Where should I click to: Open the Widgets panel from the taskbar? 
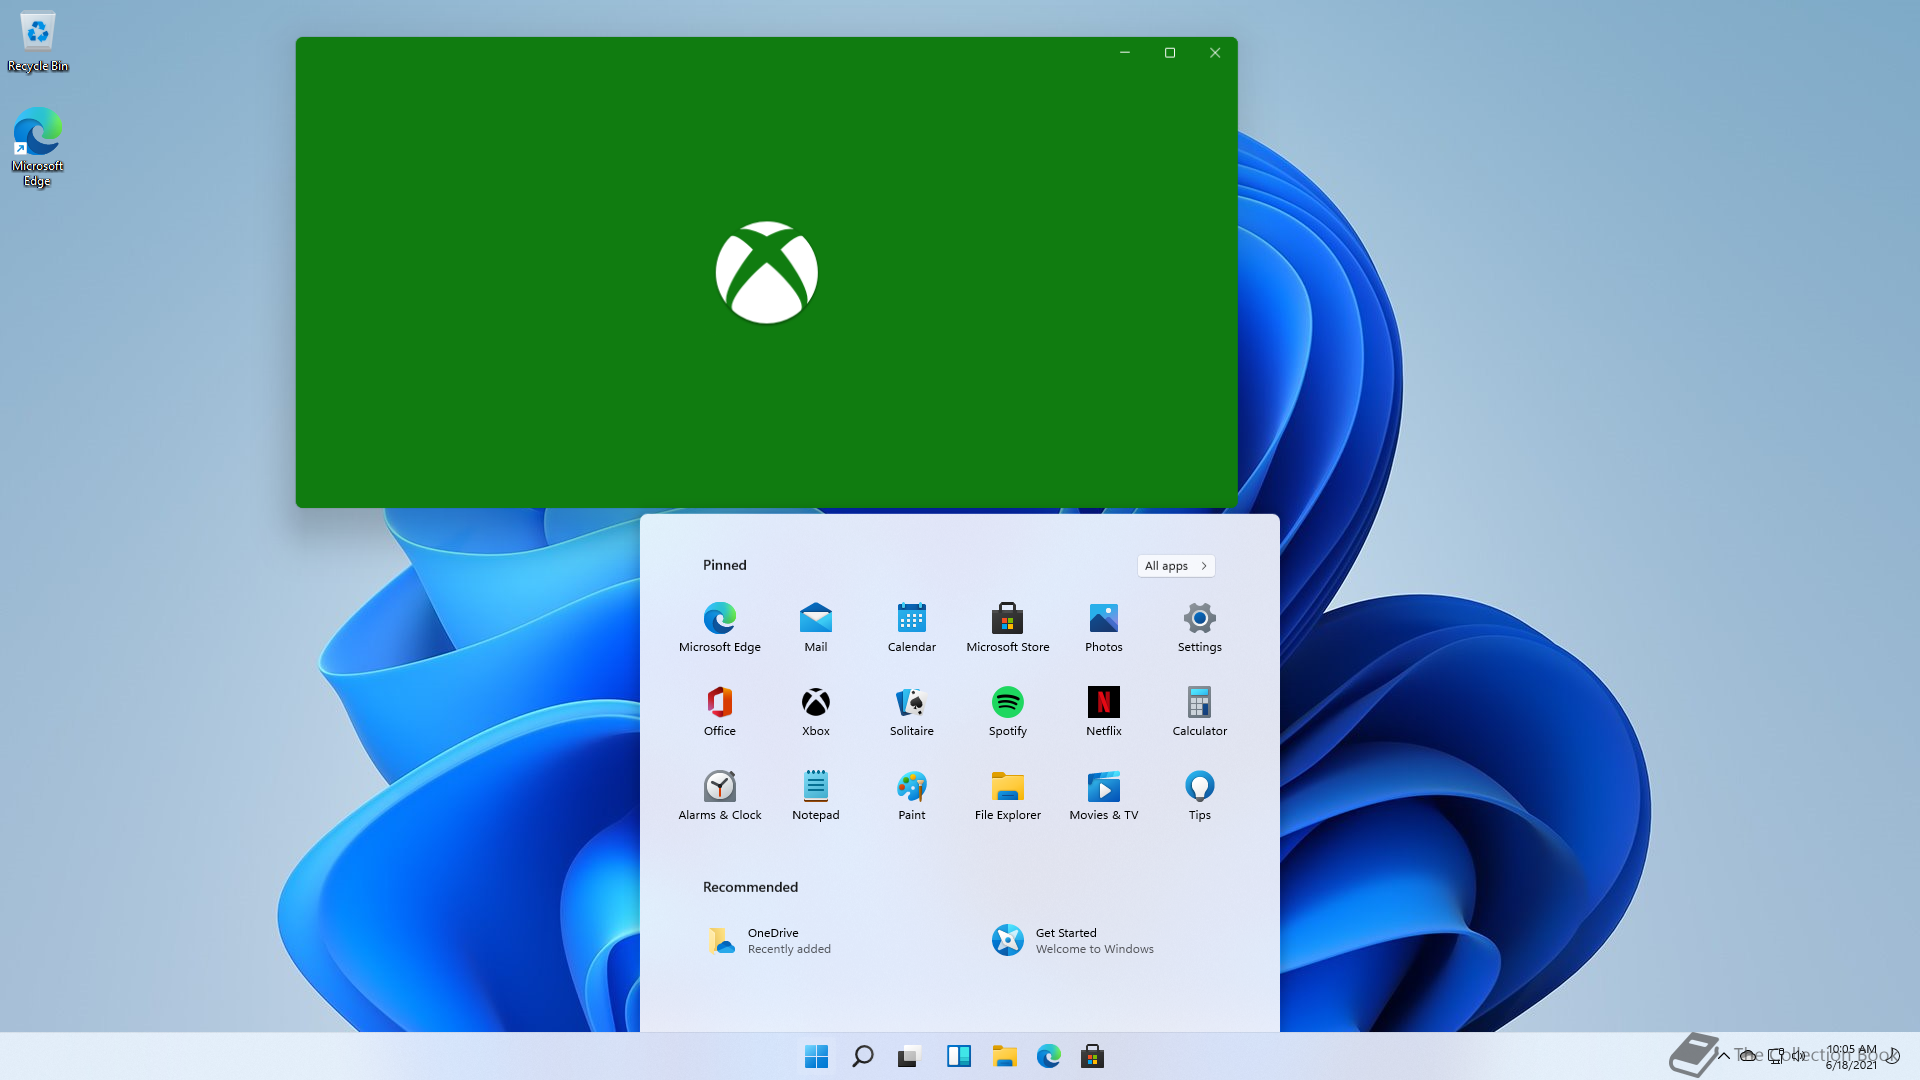958,1056
